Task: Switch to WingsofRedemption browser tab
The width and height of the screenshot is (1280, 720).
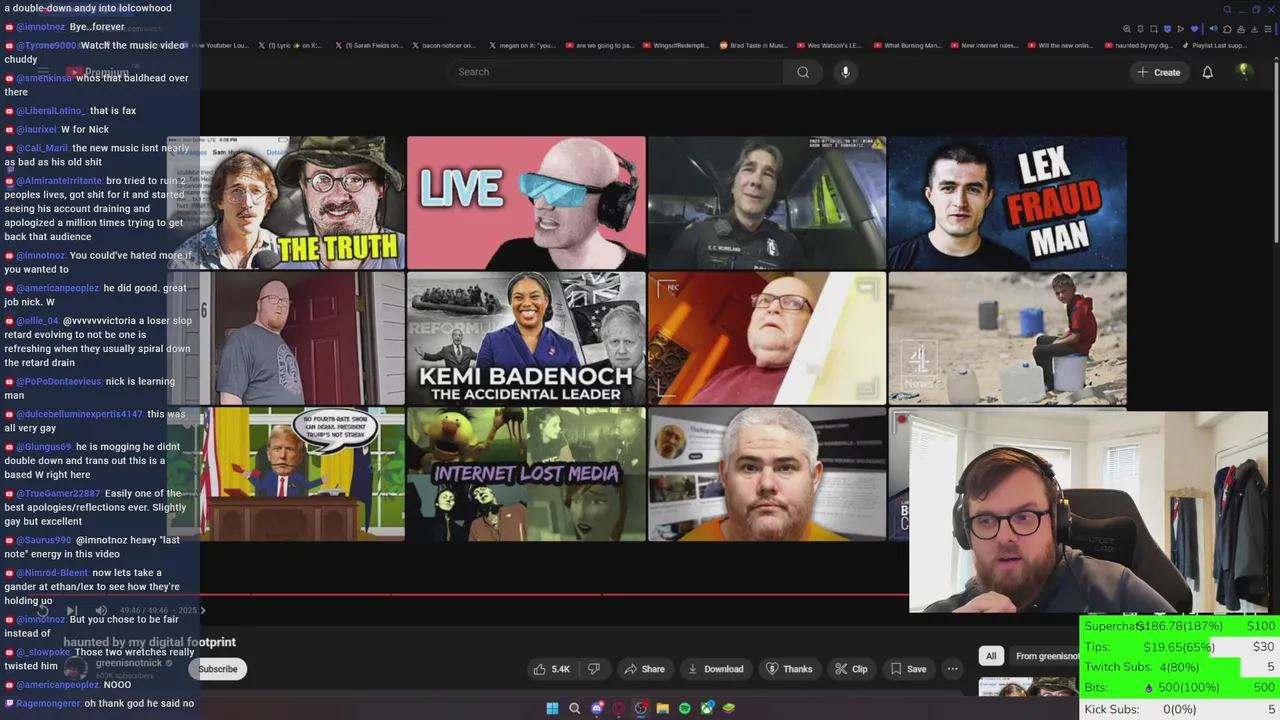Action: coord(674,45)
